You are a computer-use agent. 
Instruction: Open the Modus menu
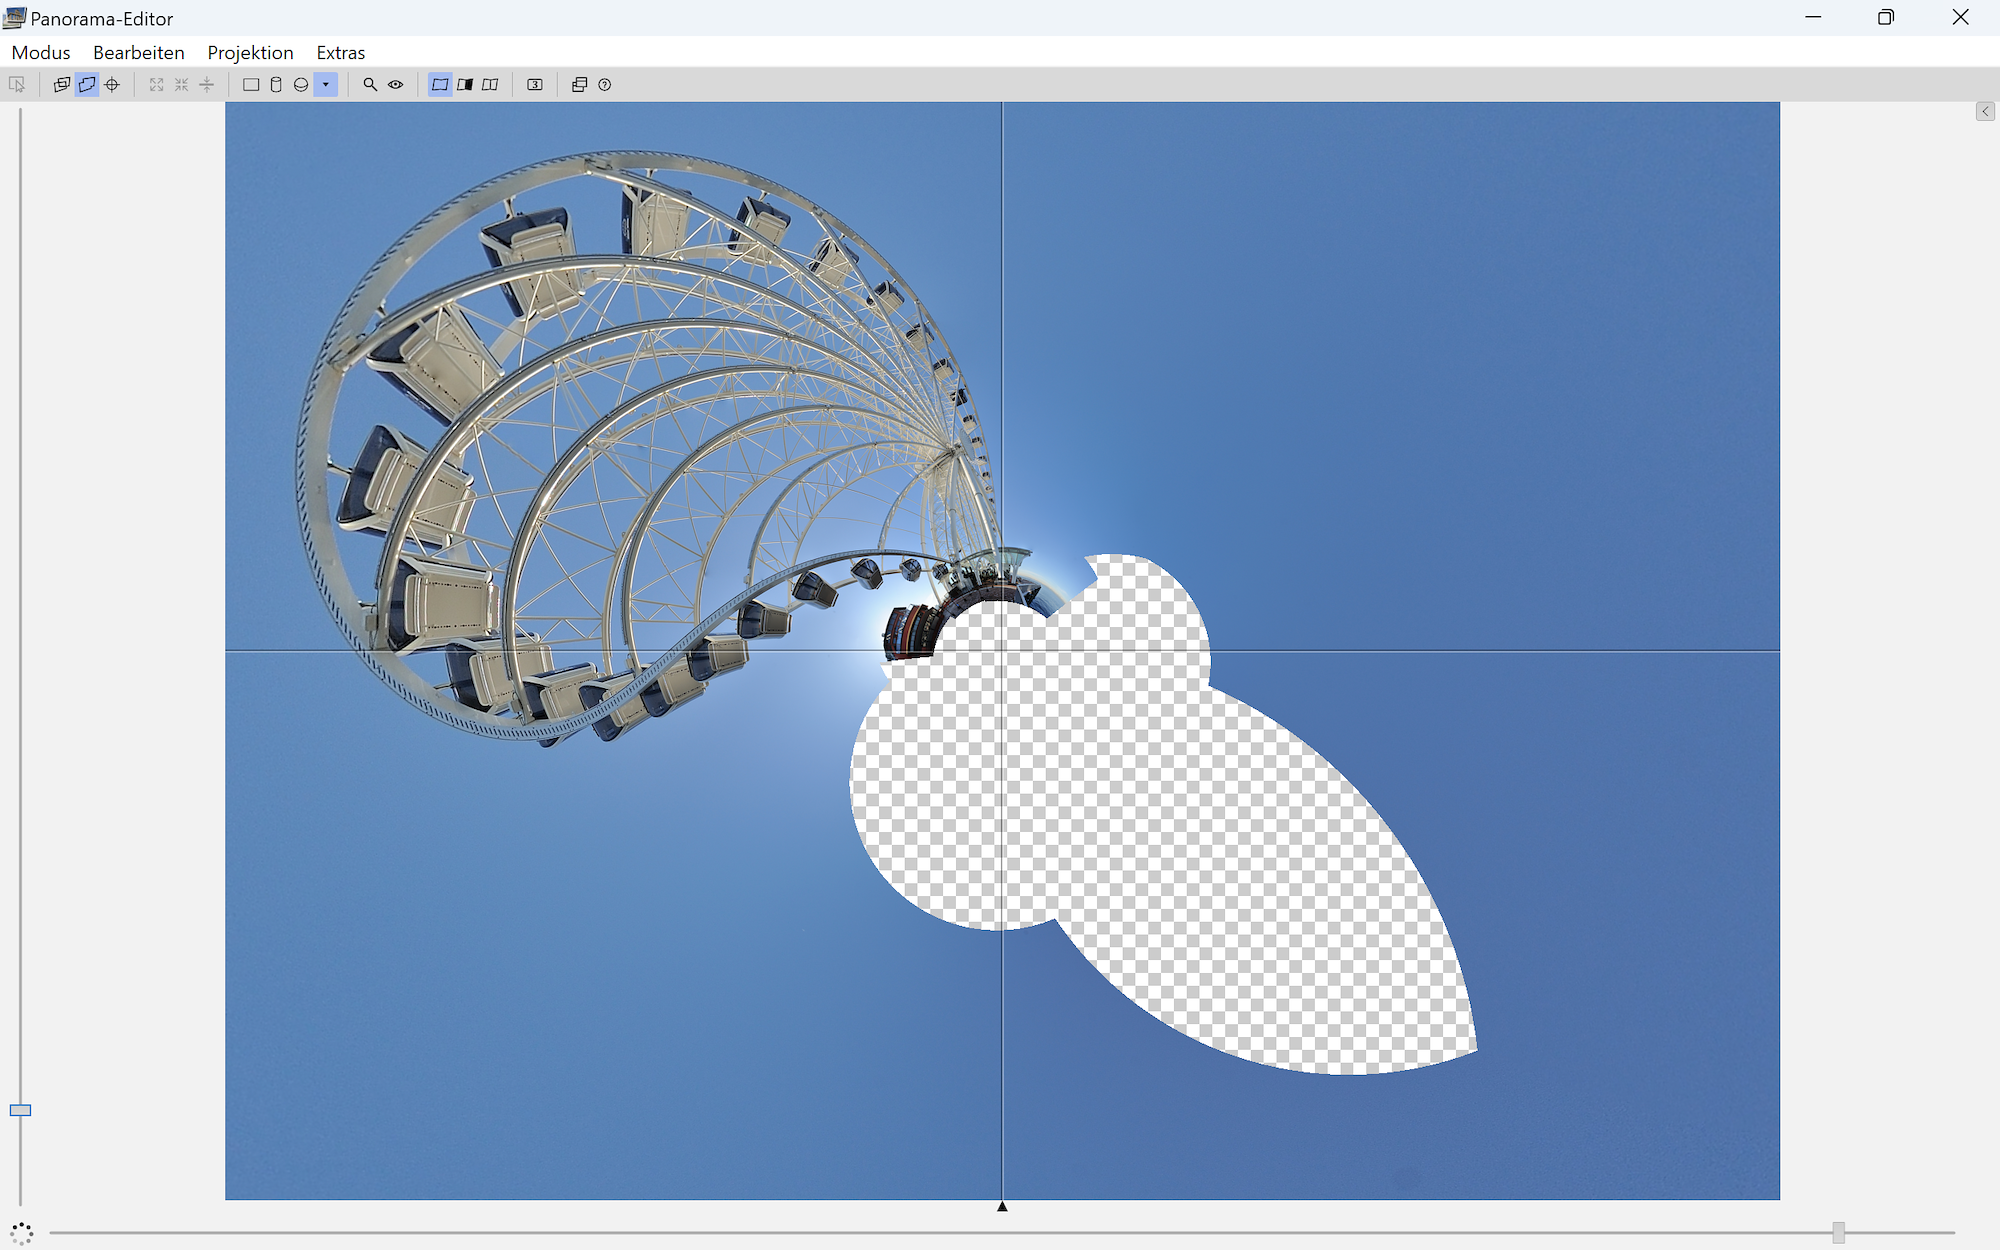click(41, 52)
